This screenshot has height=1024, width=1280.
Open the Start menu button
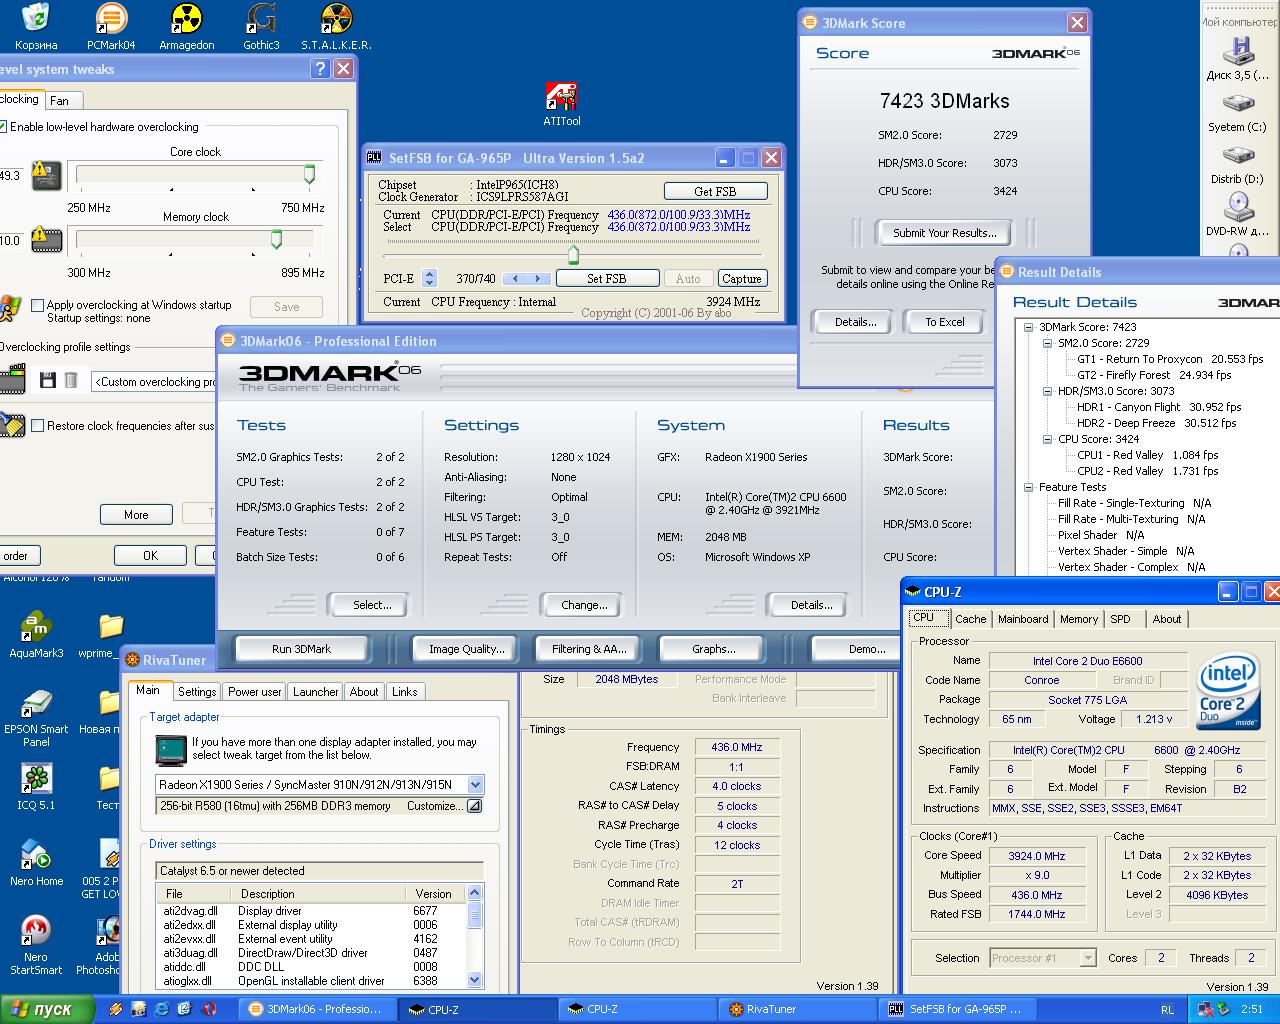(x=47, y=1009)
